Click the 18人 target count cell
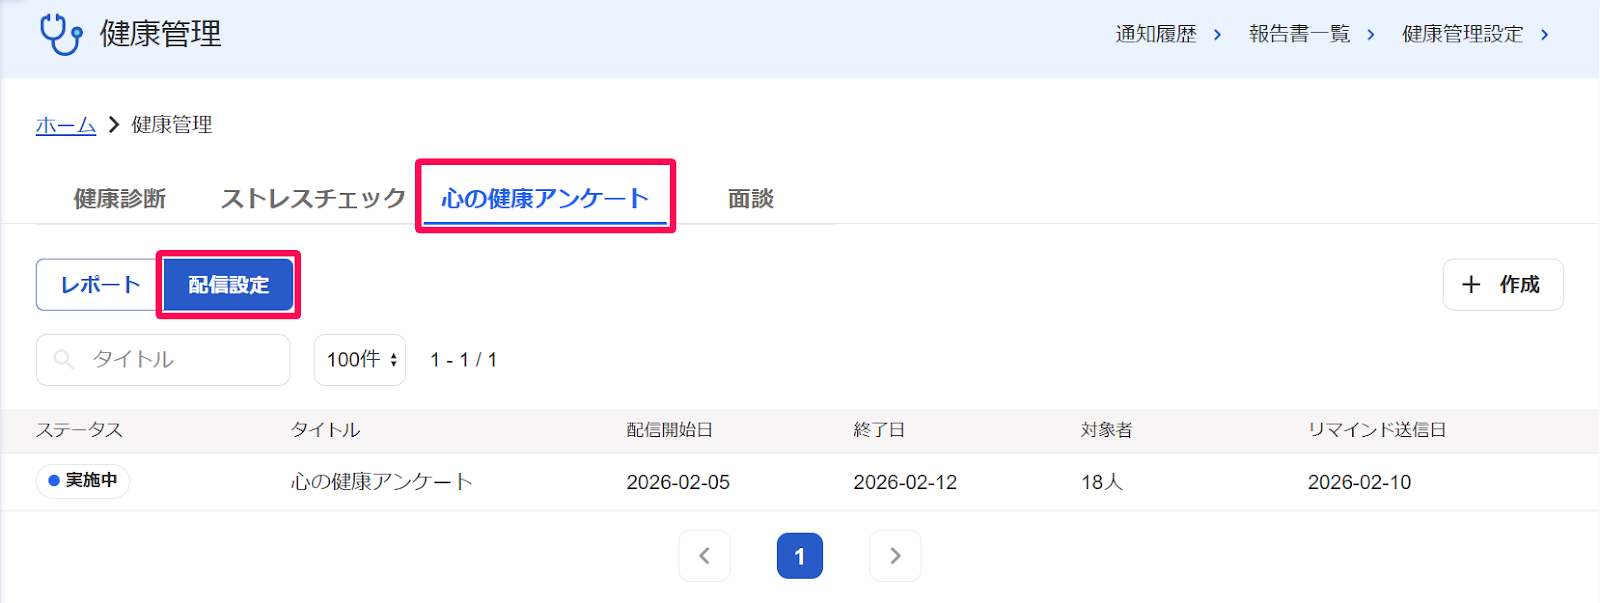1600x603 pixels. (x=1102, y=482)
